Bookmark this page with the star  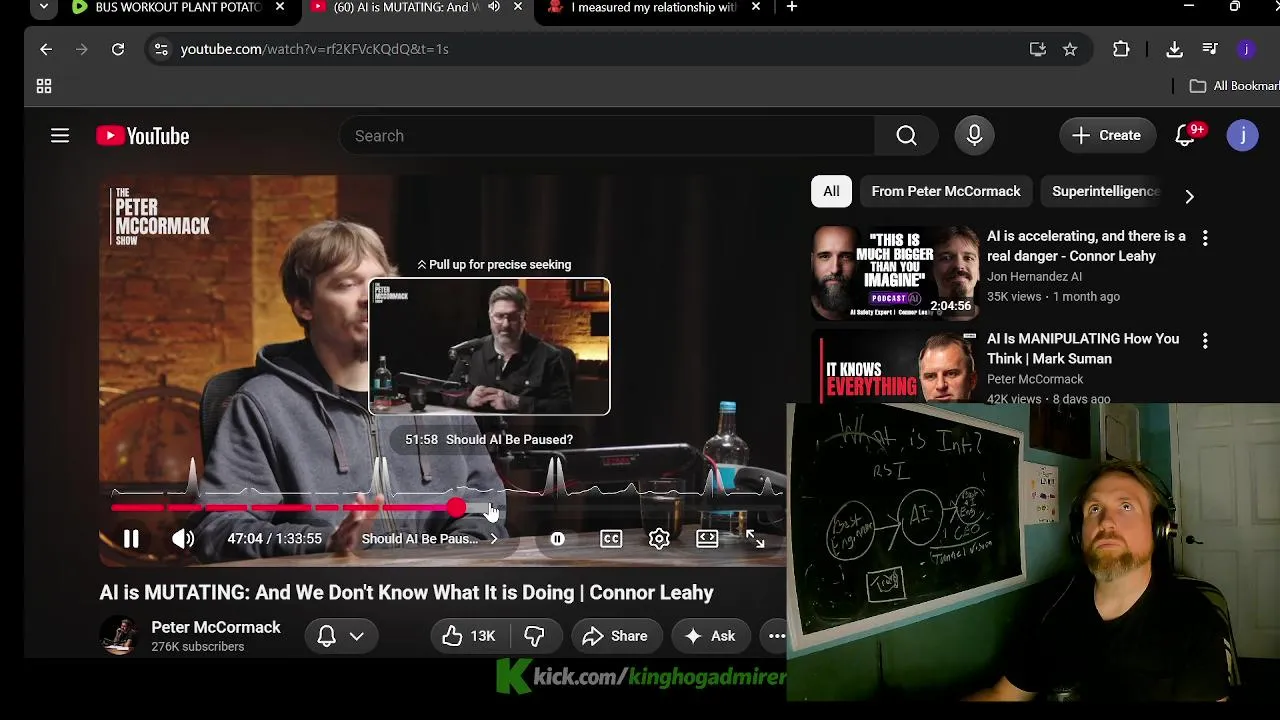(1070, 49)
